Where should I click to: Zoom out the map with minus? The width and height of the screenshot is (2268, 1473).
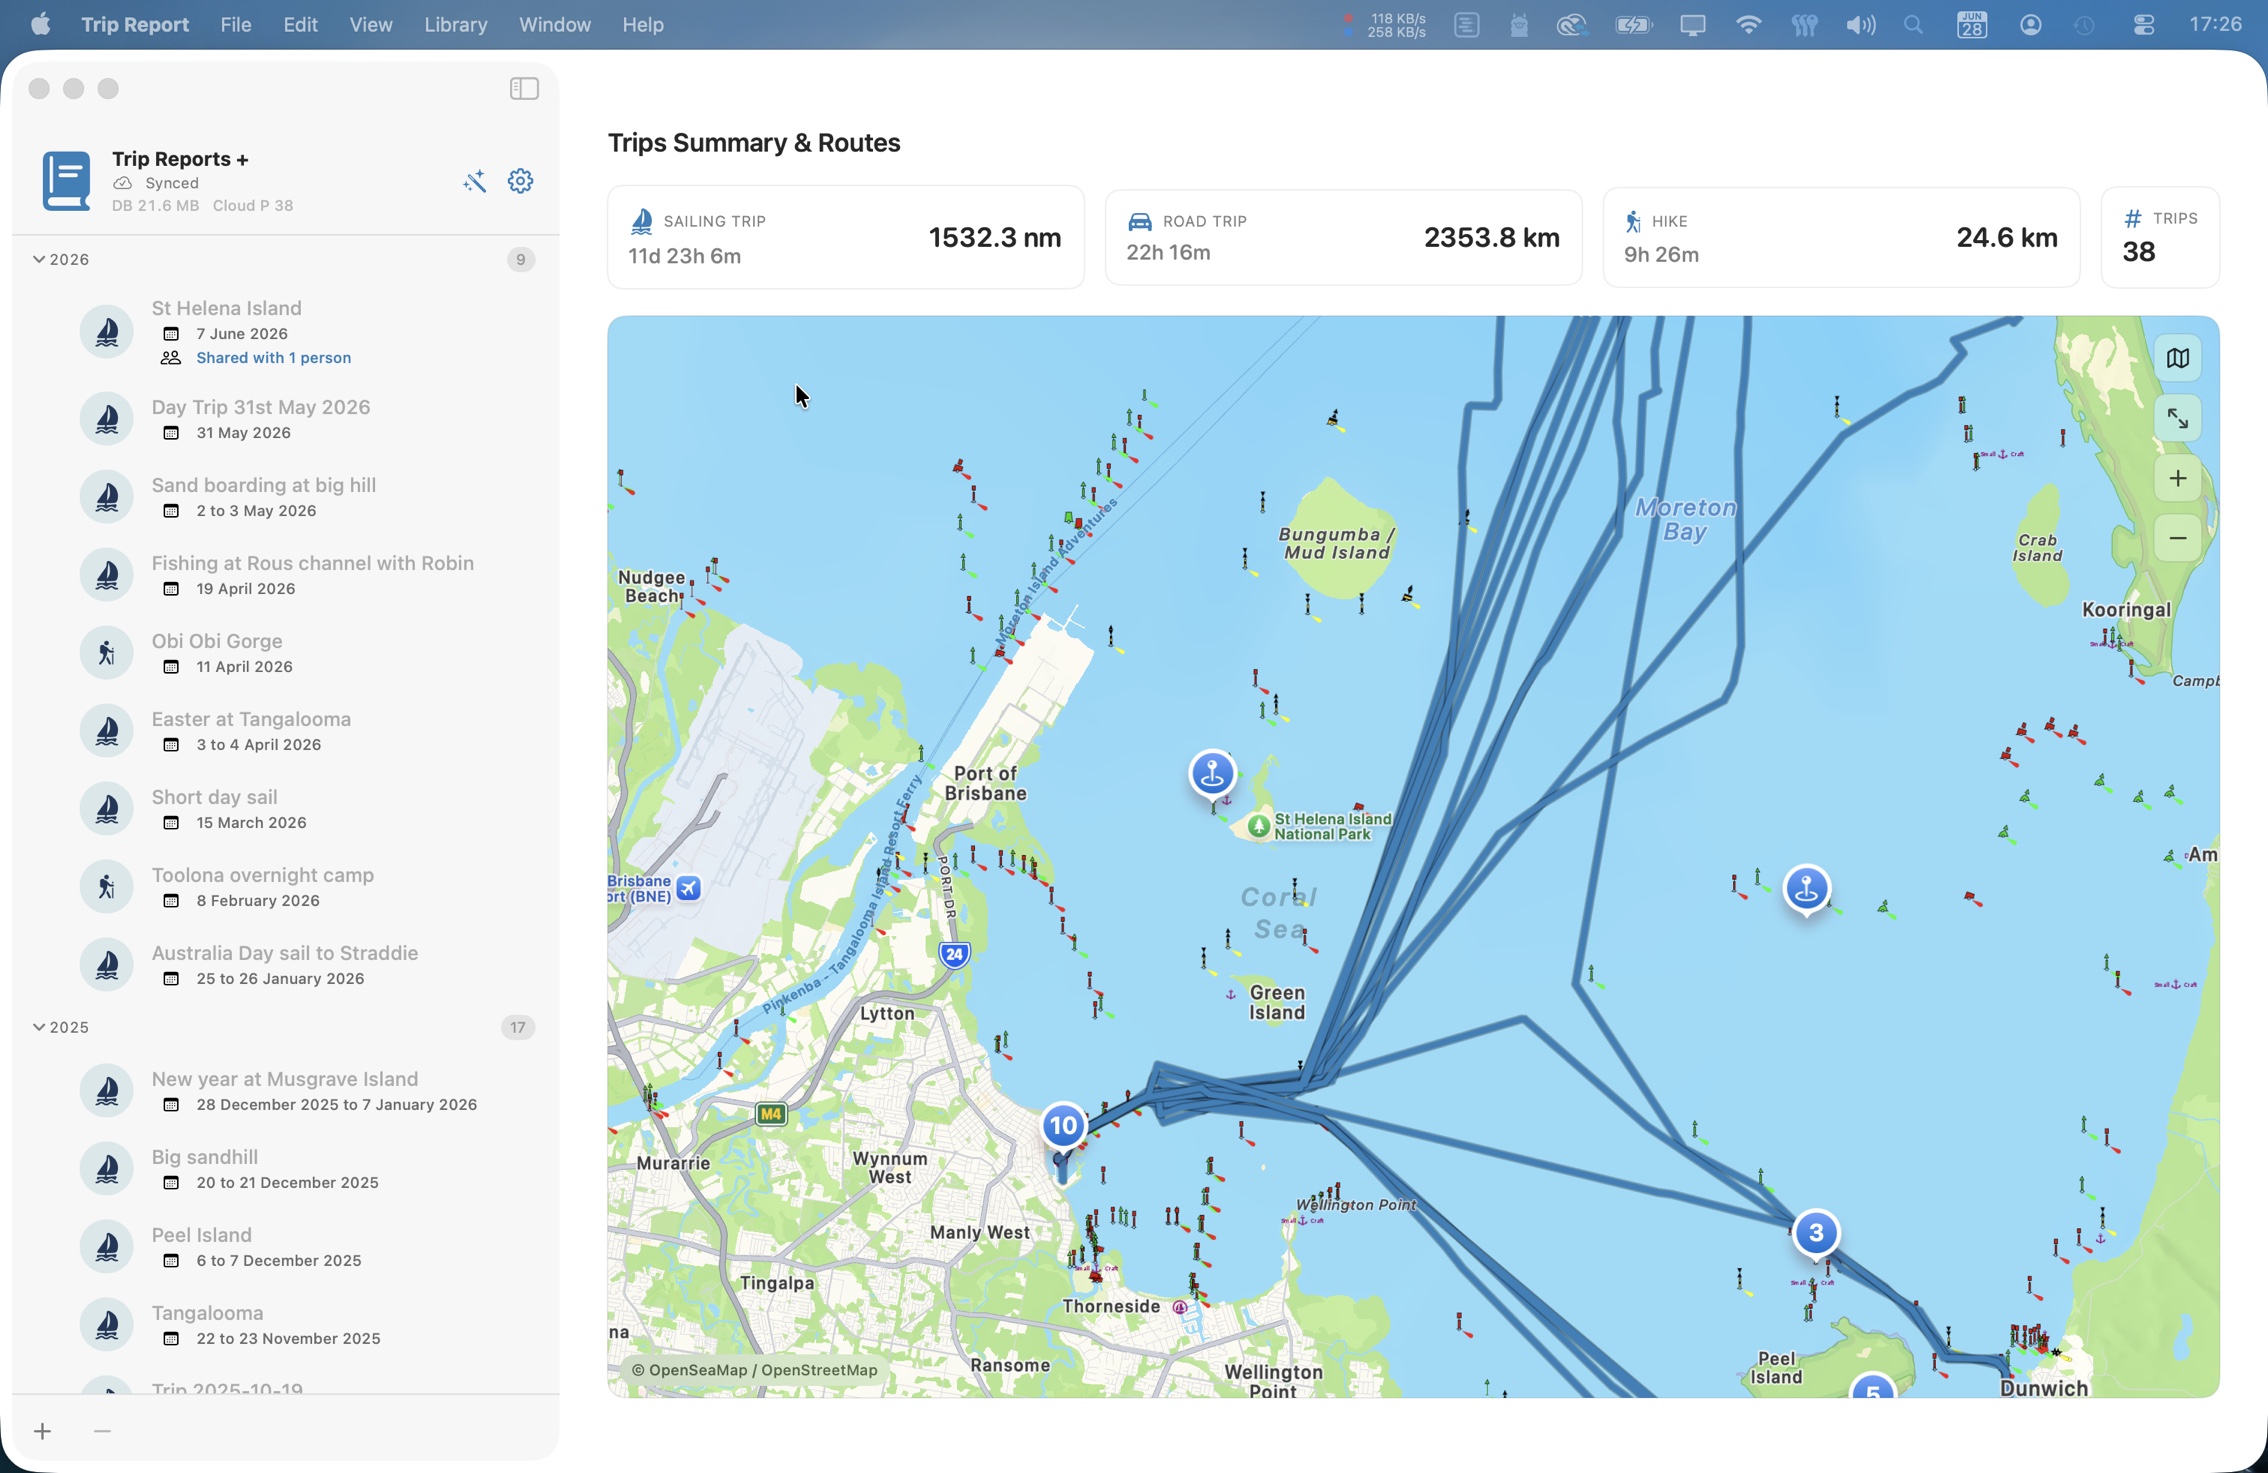pyautogui.click(x=2178, y=539)
